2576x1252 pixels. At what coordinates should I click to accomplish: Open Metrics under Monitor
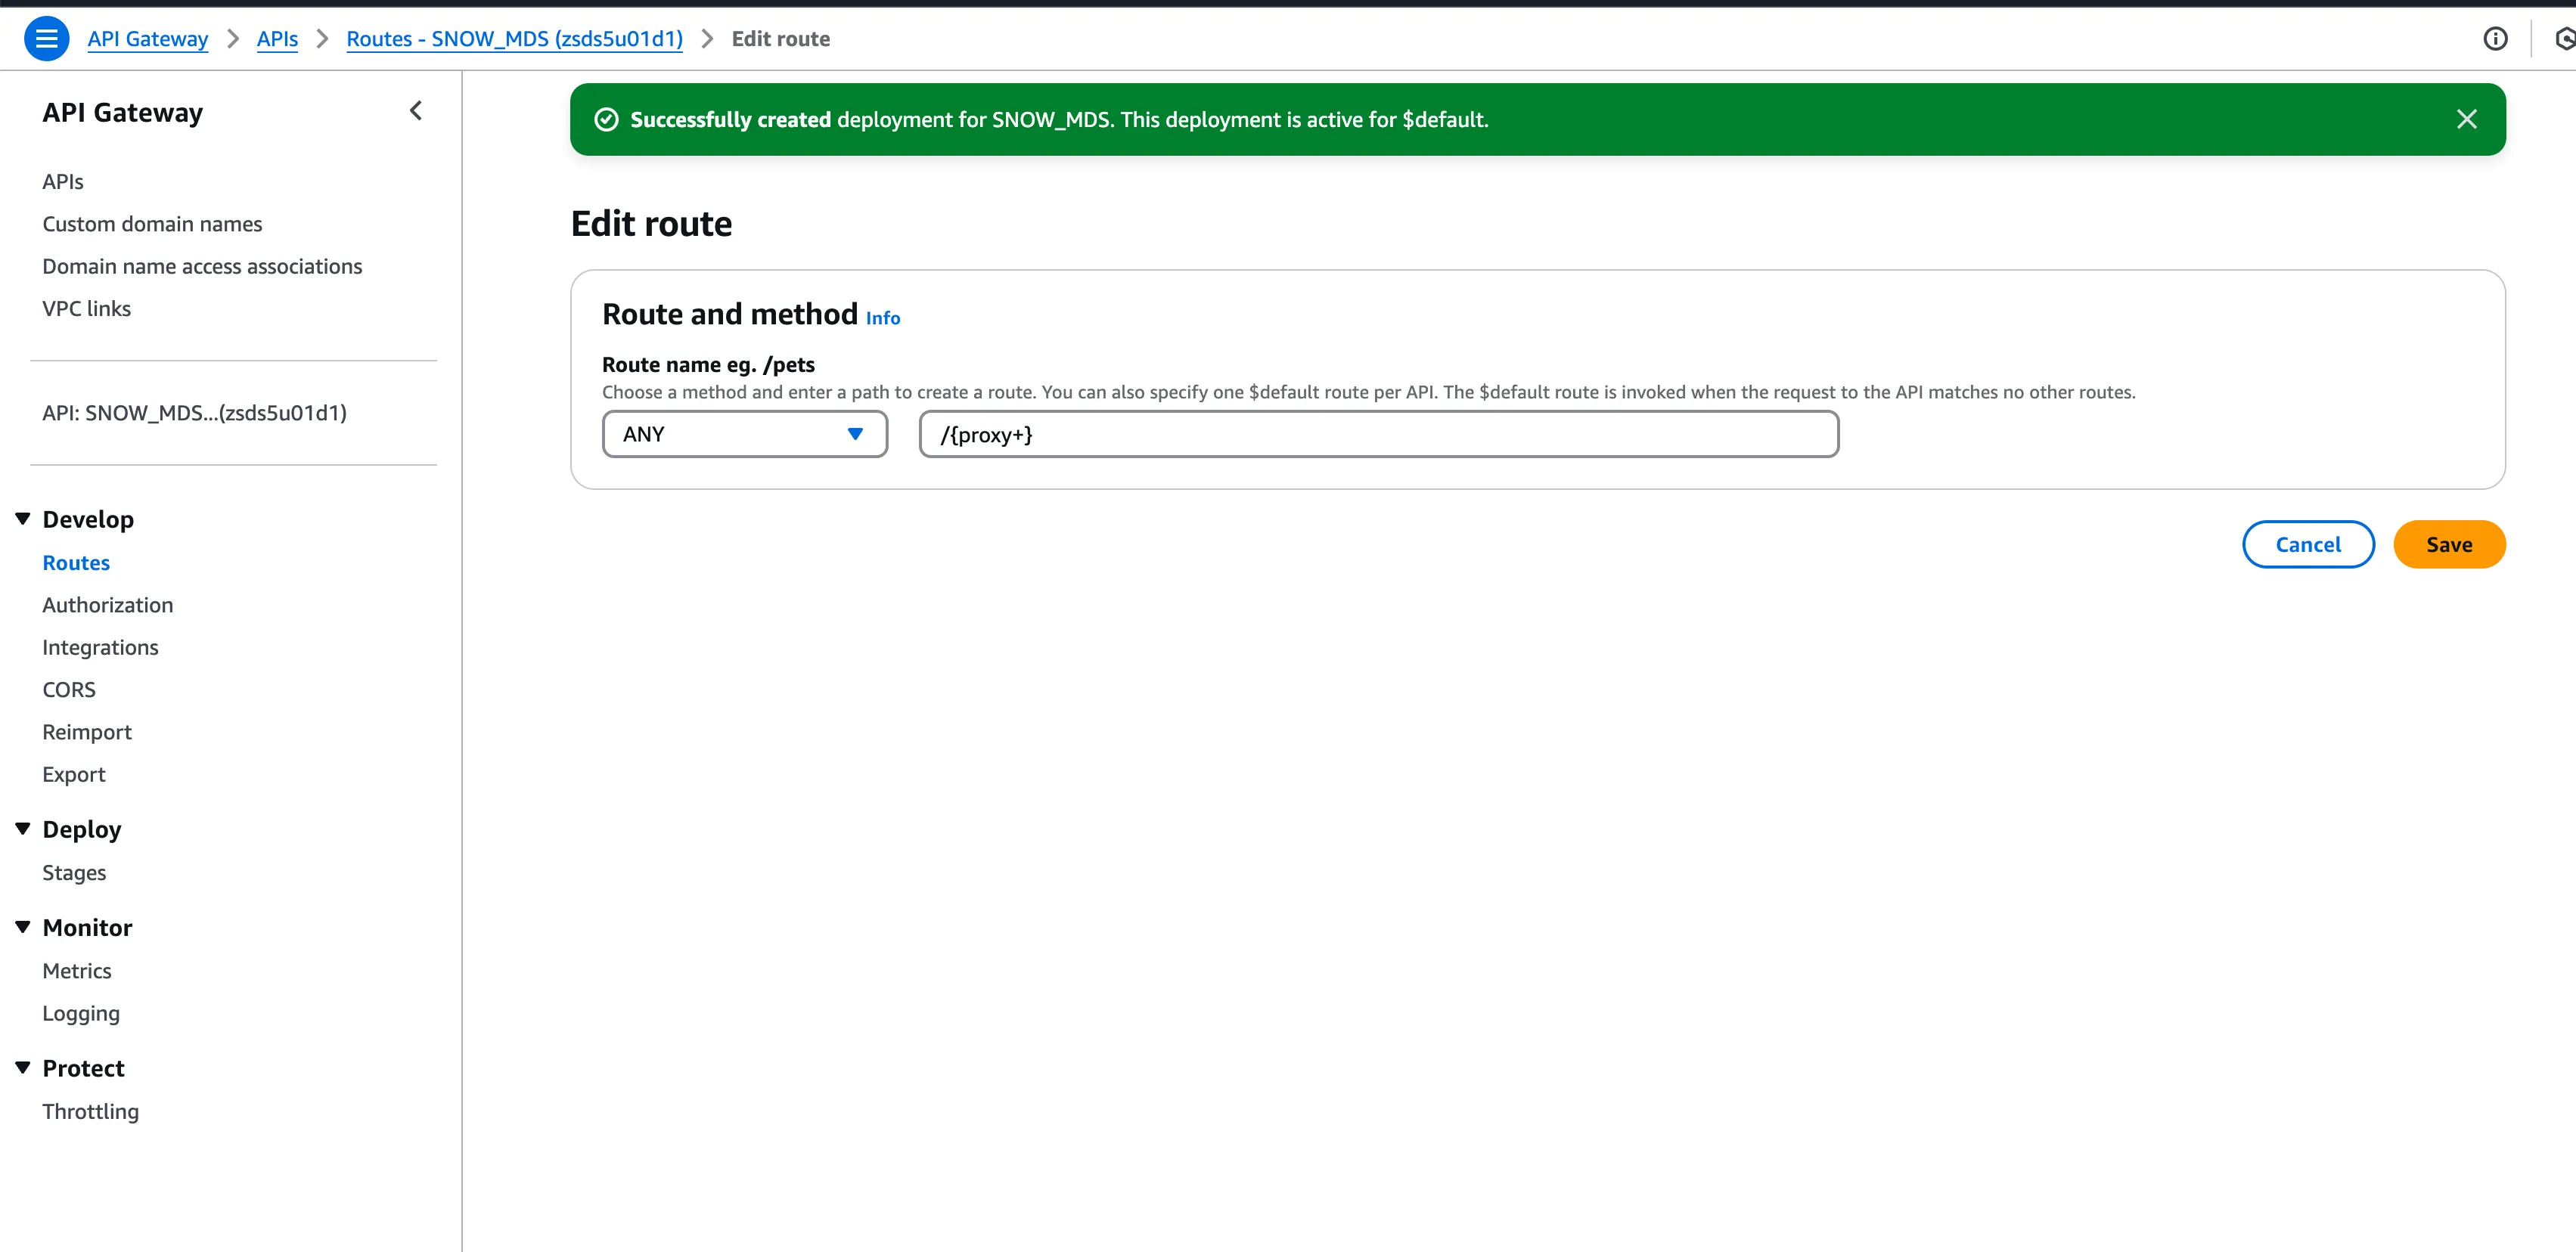tap(77, 971)
